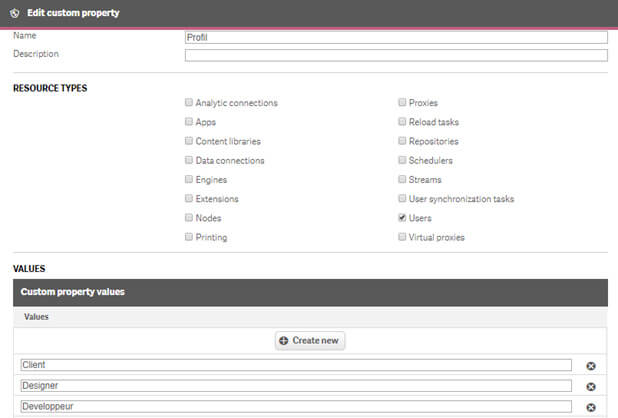Uncheck the Users checkbox
Screen dimensions: 618x418
pyautogui.click(x=402, y=217)
